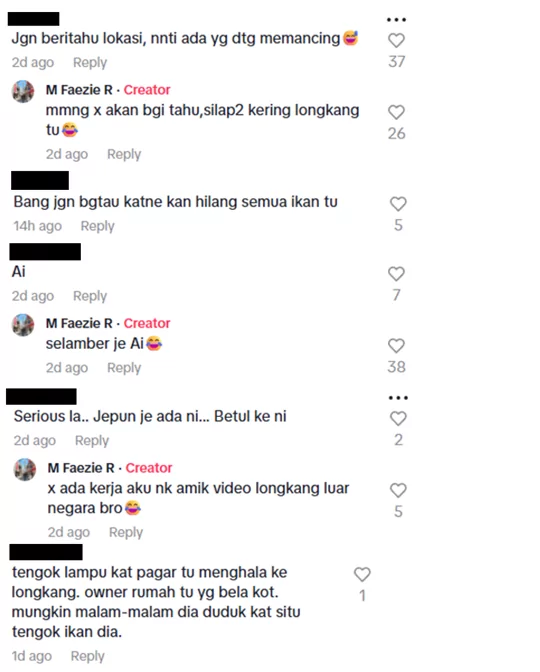Like the 'Serious la.. Jepun' comment
Image resolution: width=540 pixels, height=672 pixels.
tap(398, 419)
